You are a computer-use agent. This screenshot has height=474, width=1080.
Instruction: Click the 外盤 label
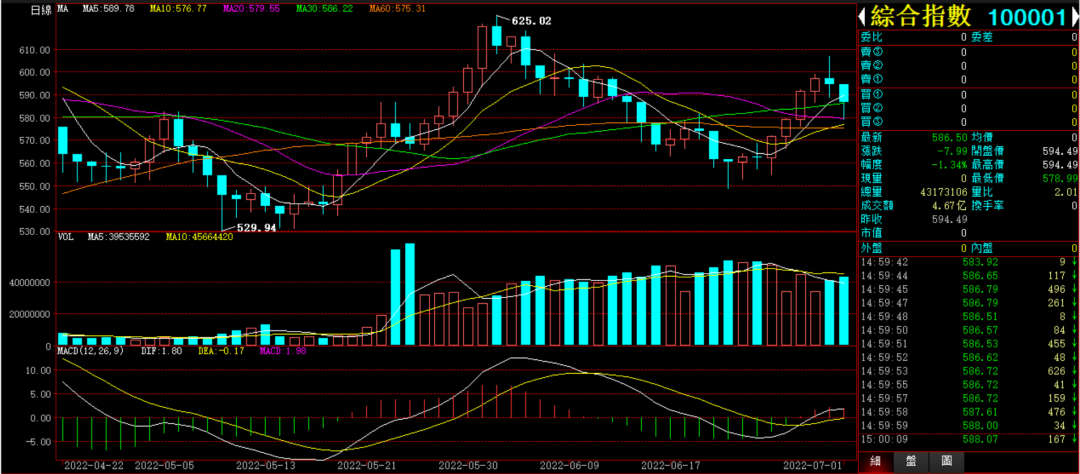[871, 247]
